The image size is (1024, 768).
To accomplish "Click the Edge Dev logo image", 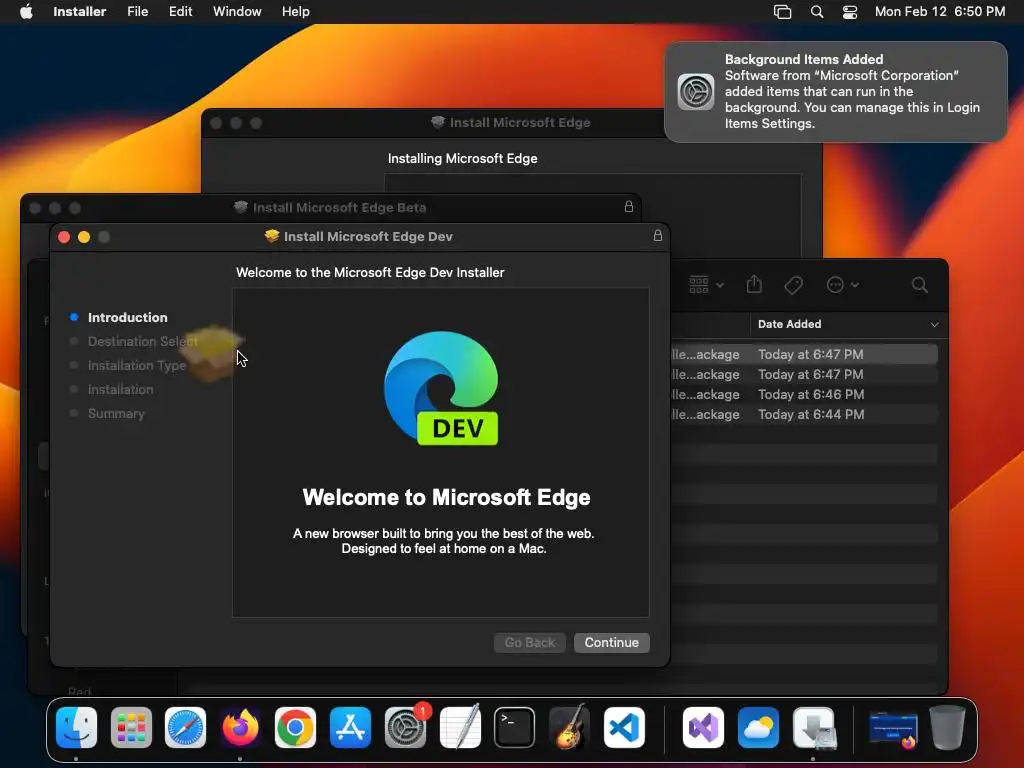I will pos(441,389).
